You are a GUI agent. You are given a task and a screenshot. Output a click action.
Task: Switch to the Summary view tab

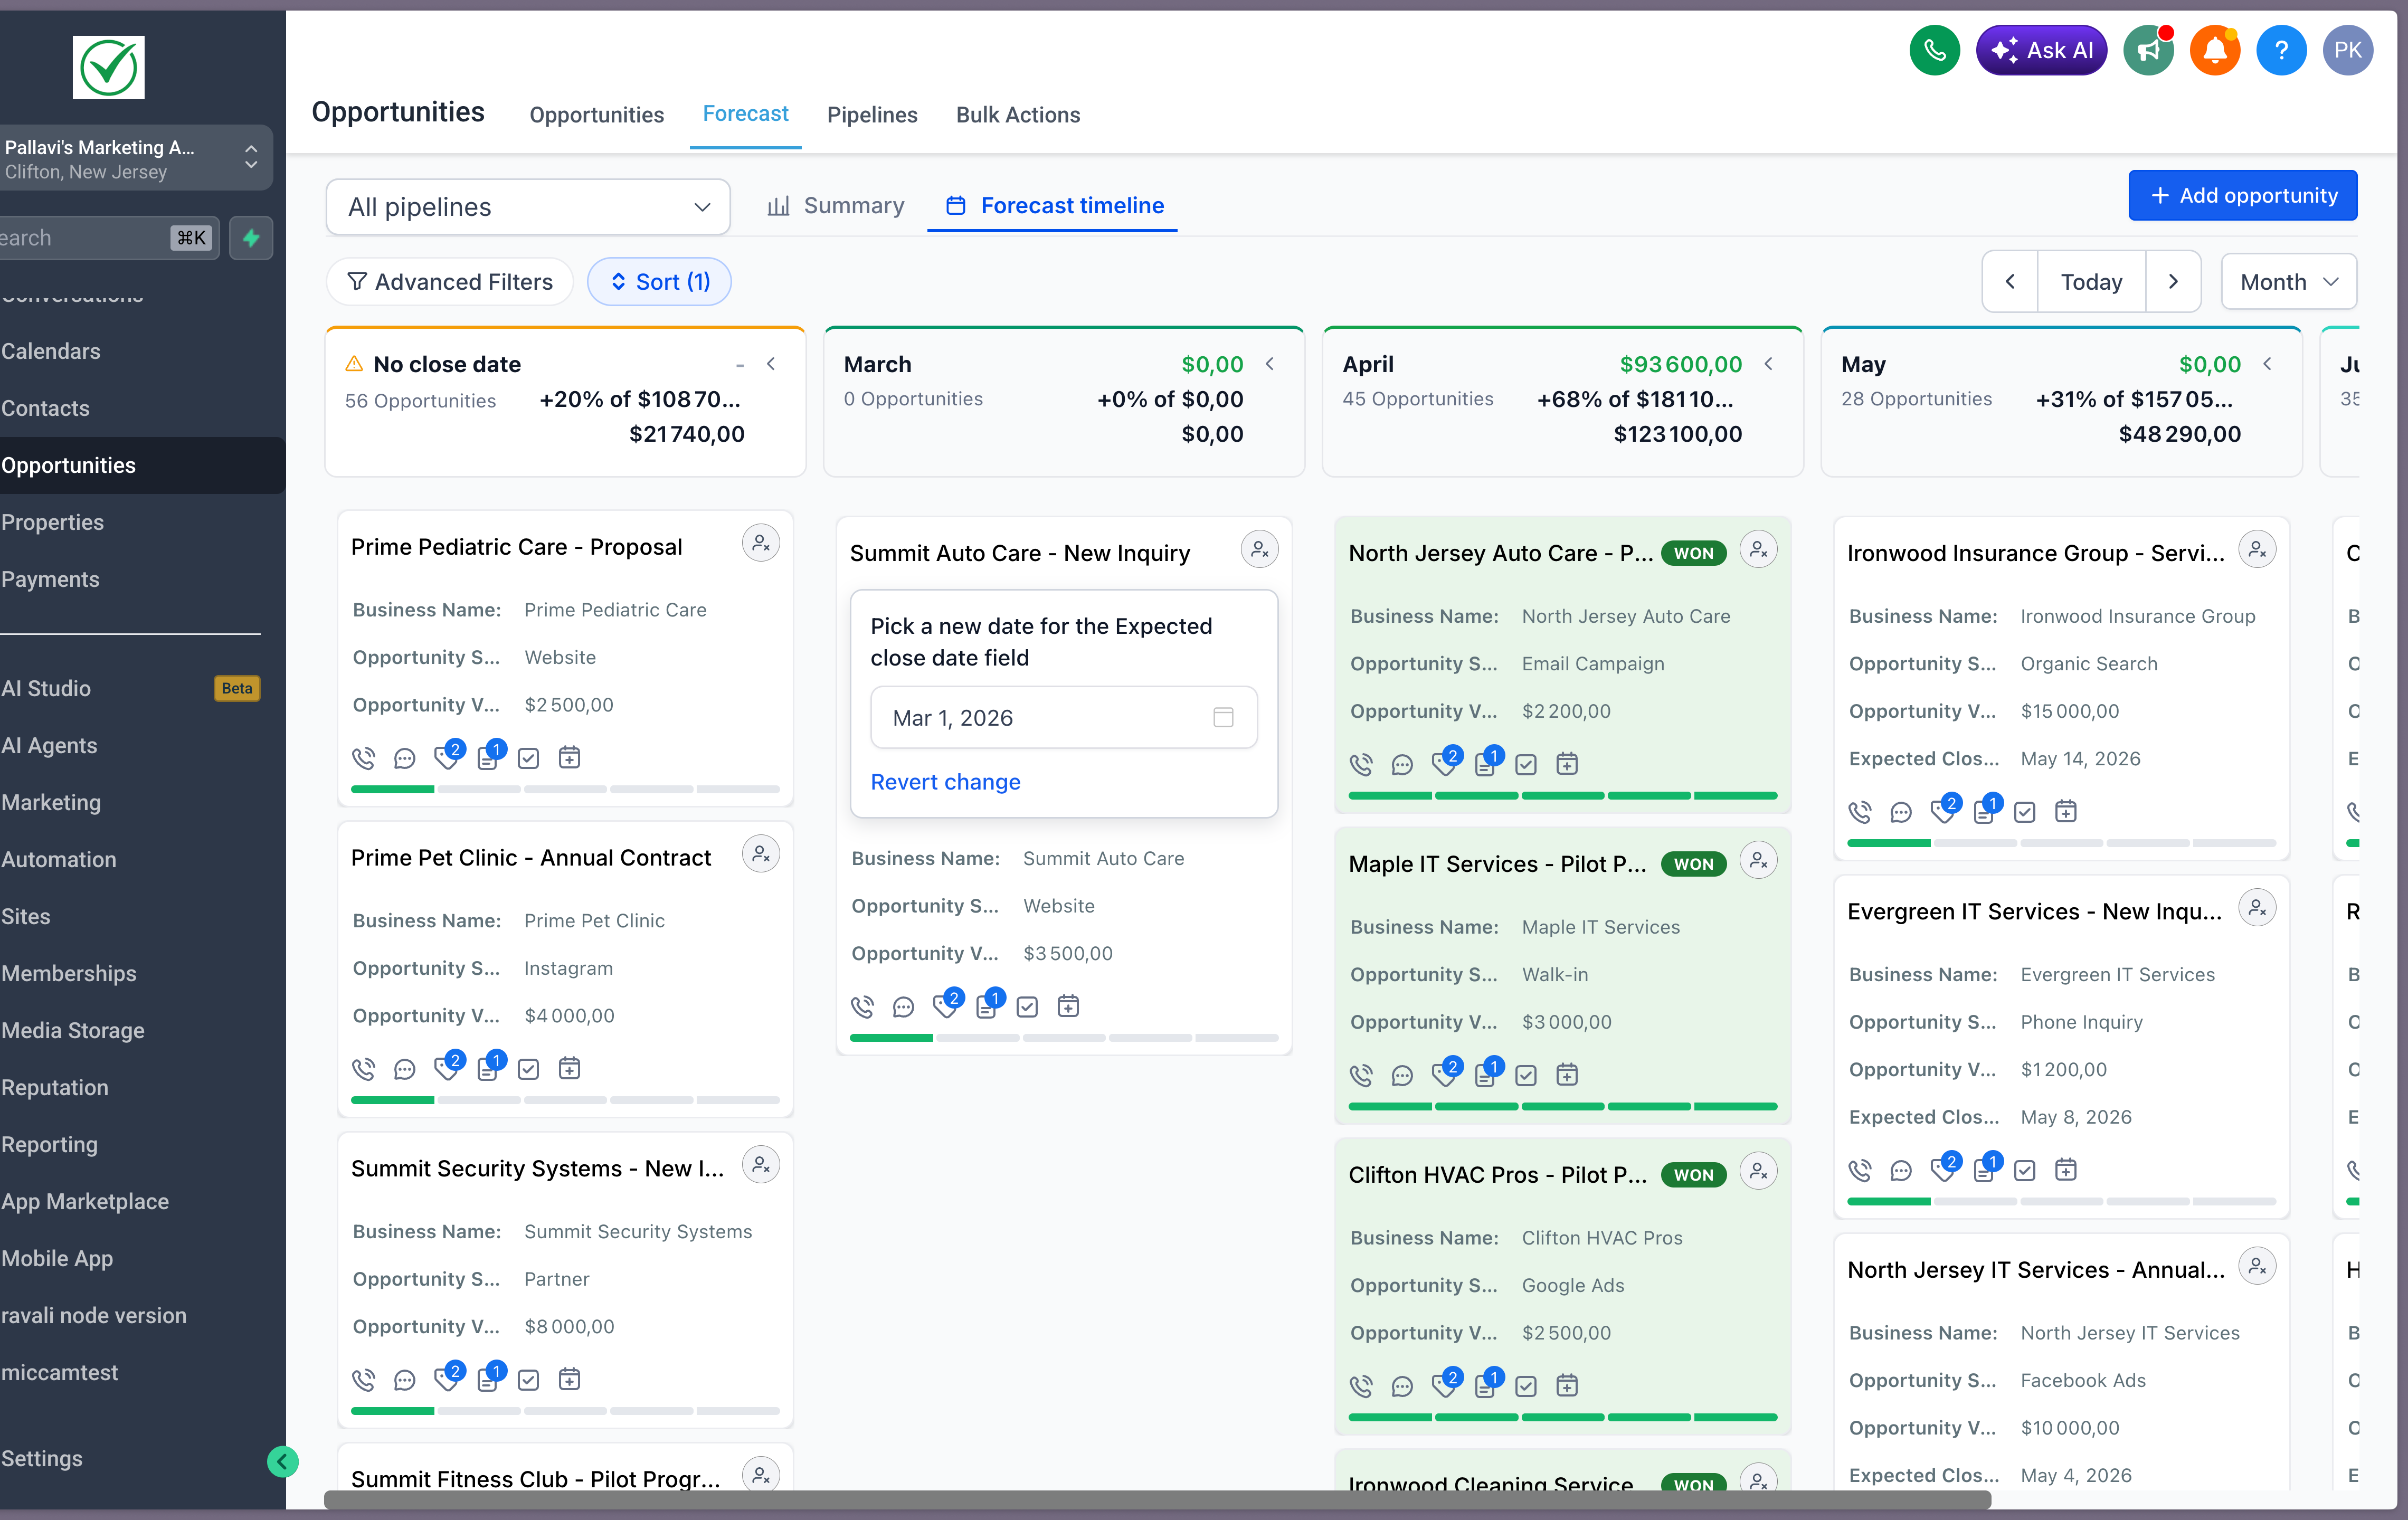835,205
